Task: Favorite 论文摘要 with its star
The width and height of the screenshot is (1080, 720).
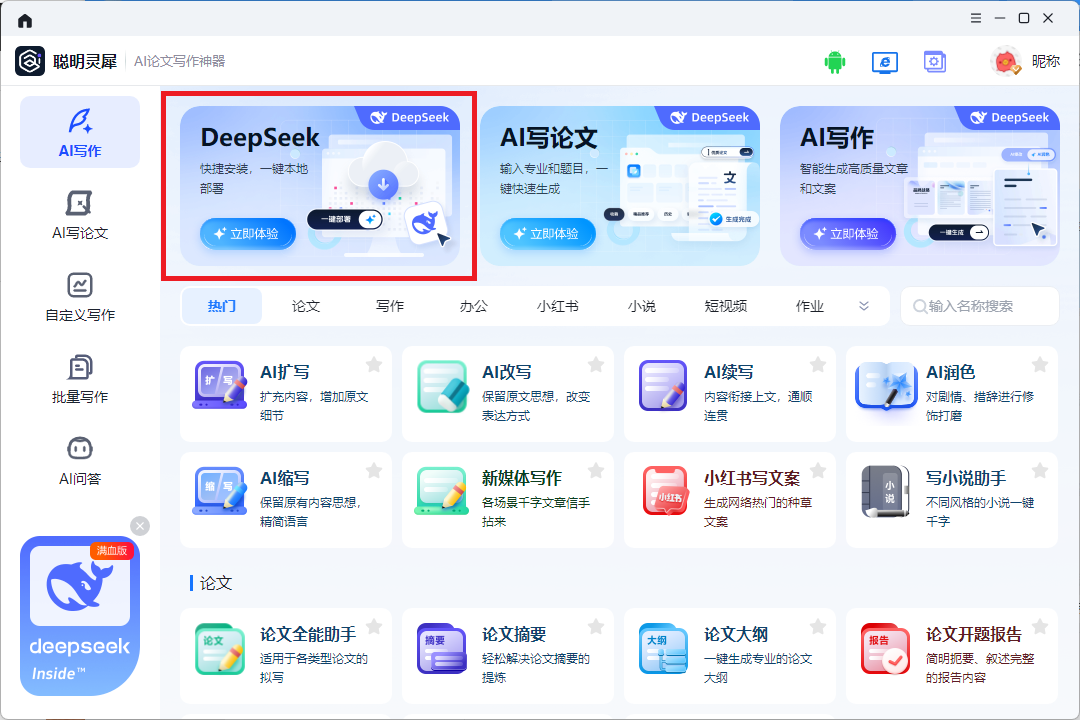Action: [x=596, y=626]
